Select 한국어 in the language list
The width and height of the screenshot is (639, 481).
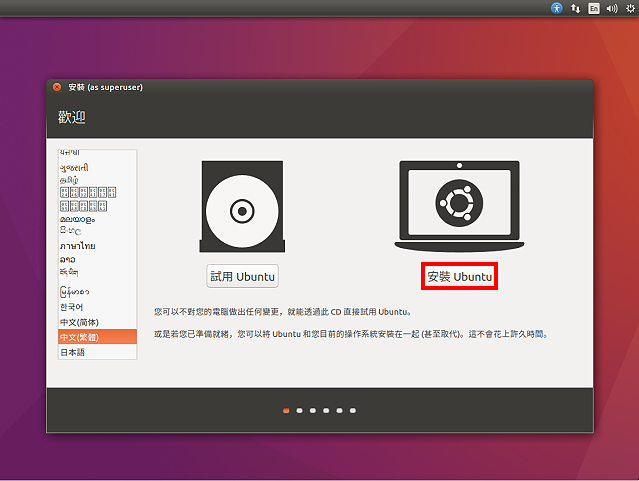[x=97, y=307]
